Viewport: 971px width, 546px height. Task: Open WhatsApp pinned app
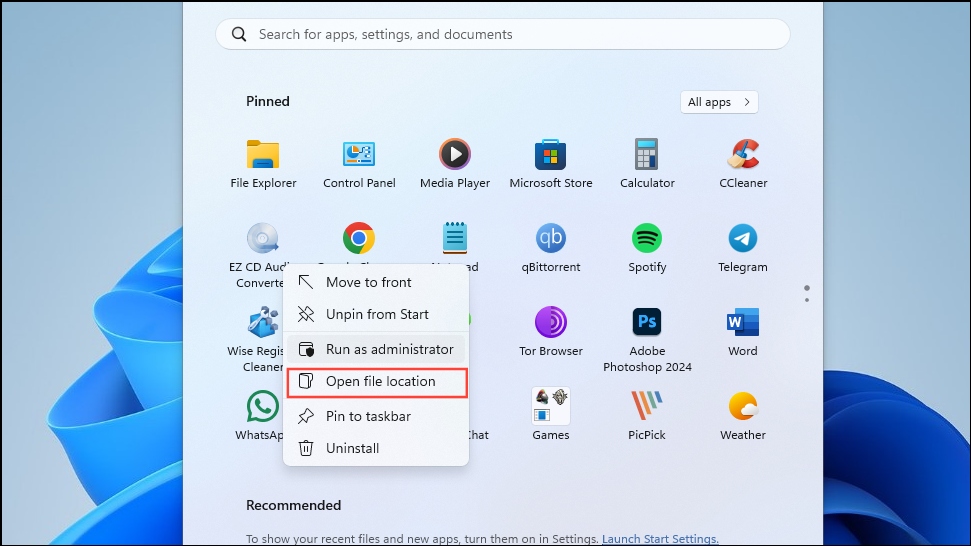point(261,415)
